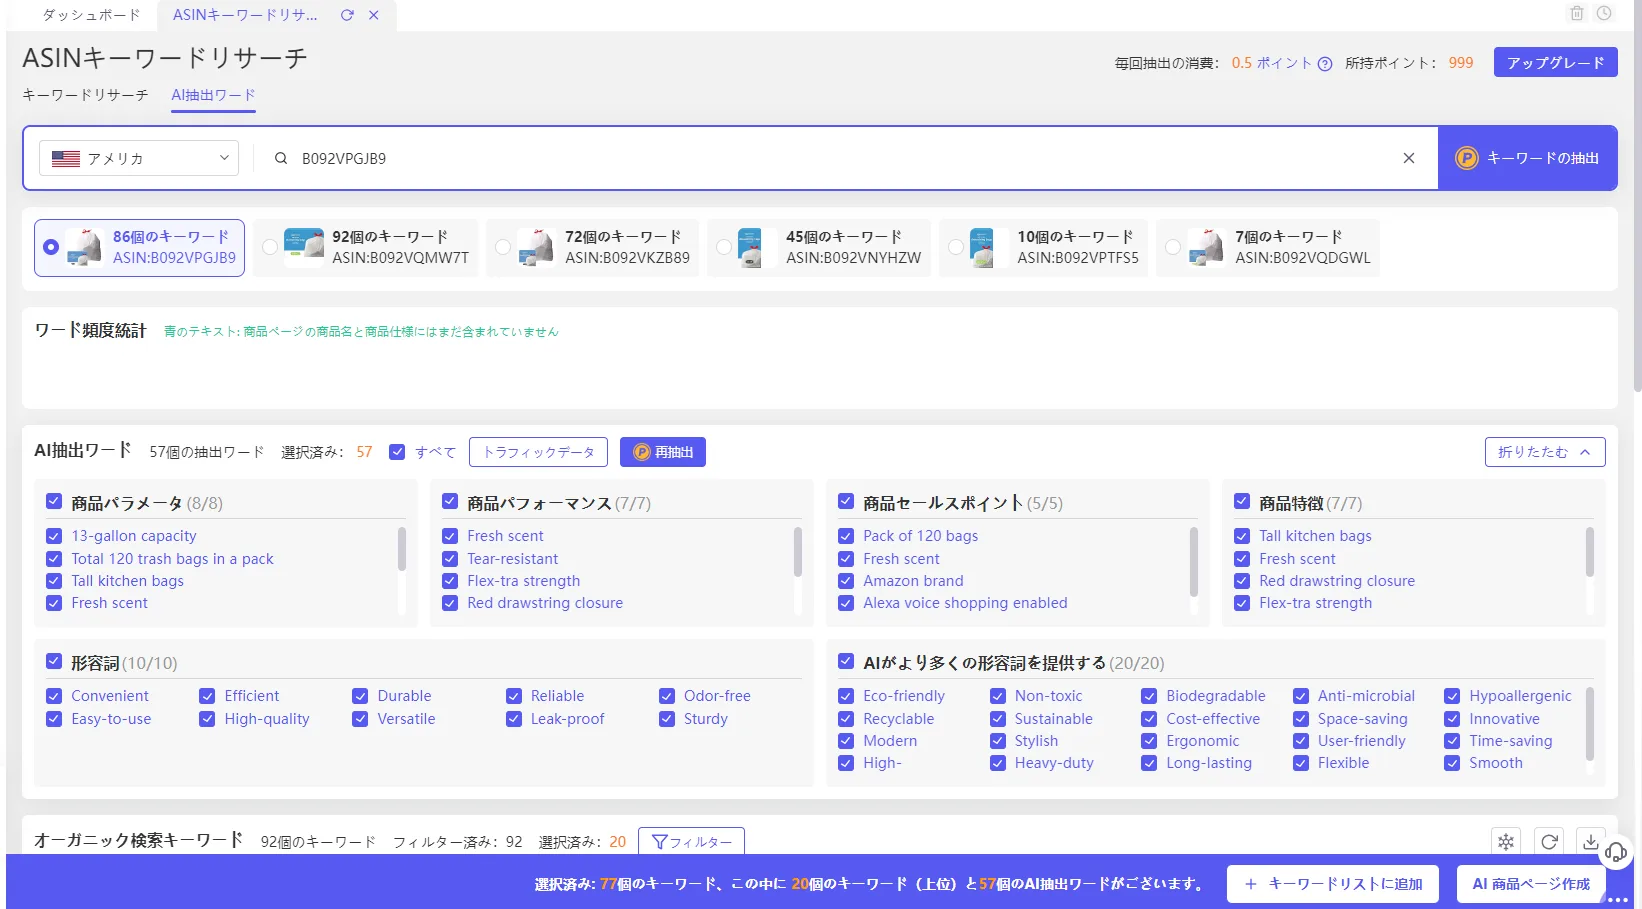Click the B092VPTFS5 product thumbnail

pyautogui.click(x=982, y=247)
